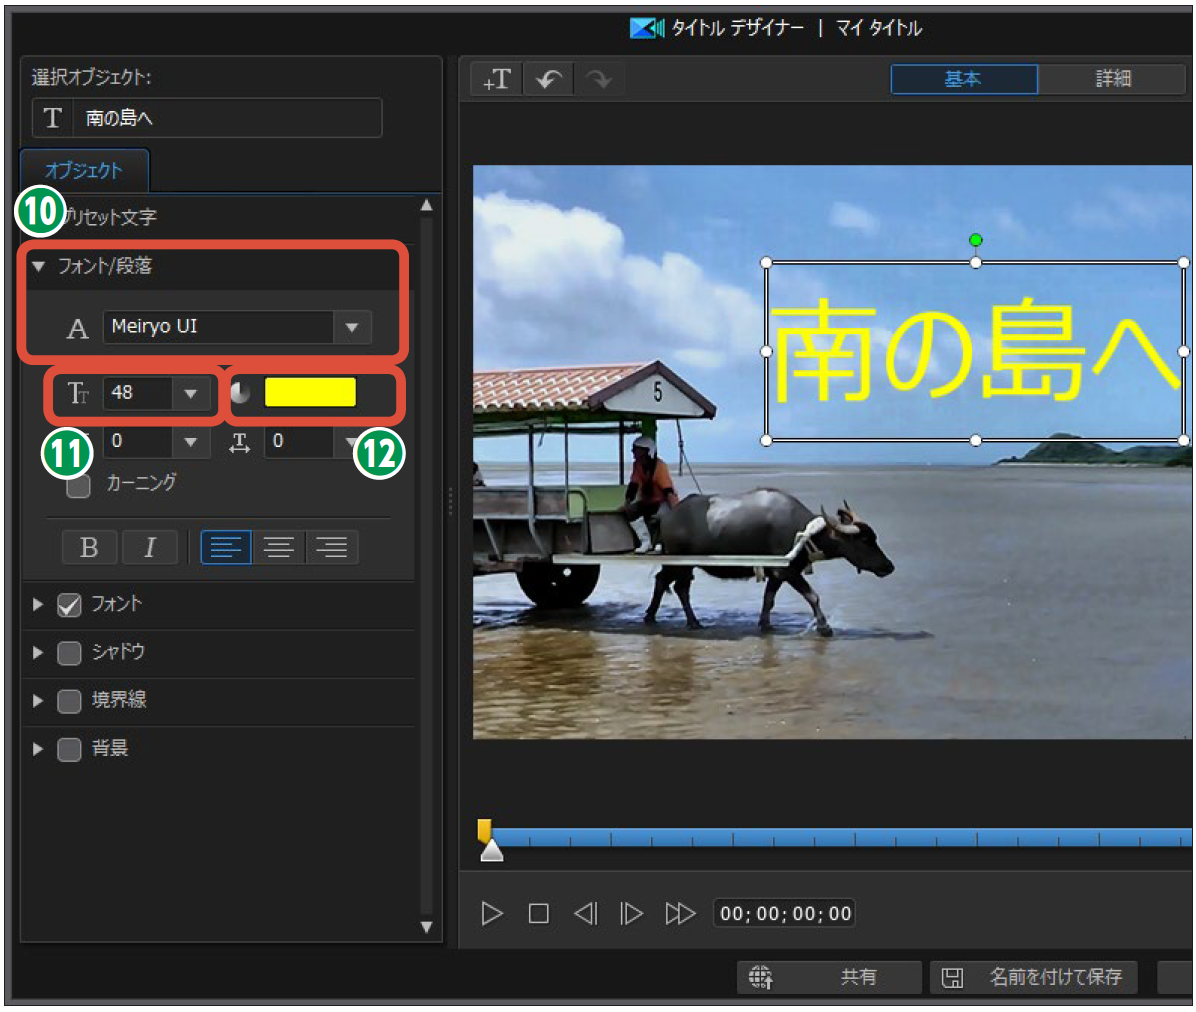Click the Undo arrow icon
This screenshot has height=1012, width=1196.
click(x=548, y=79)
